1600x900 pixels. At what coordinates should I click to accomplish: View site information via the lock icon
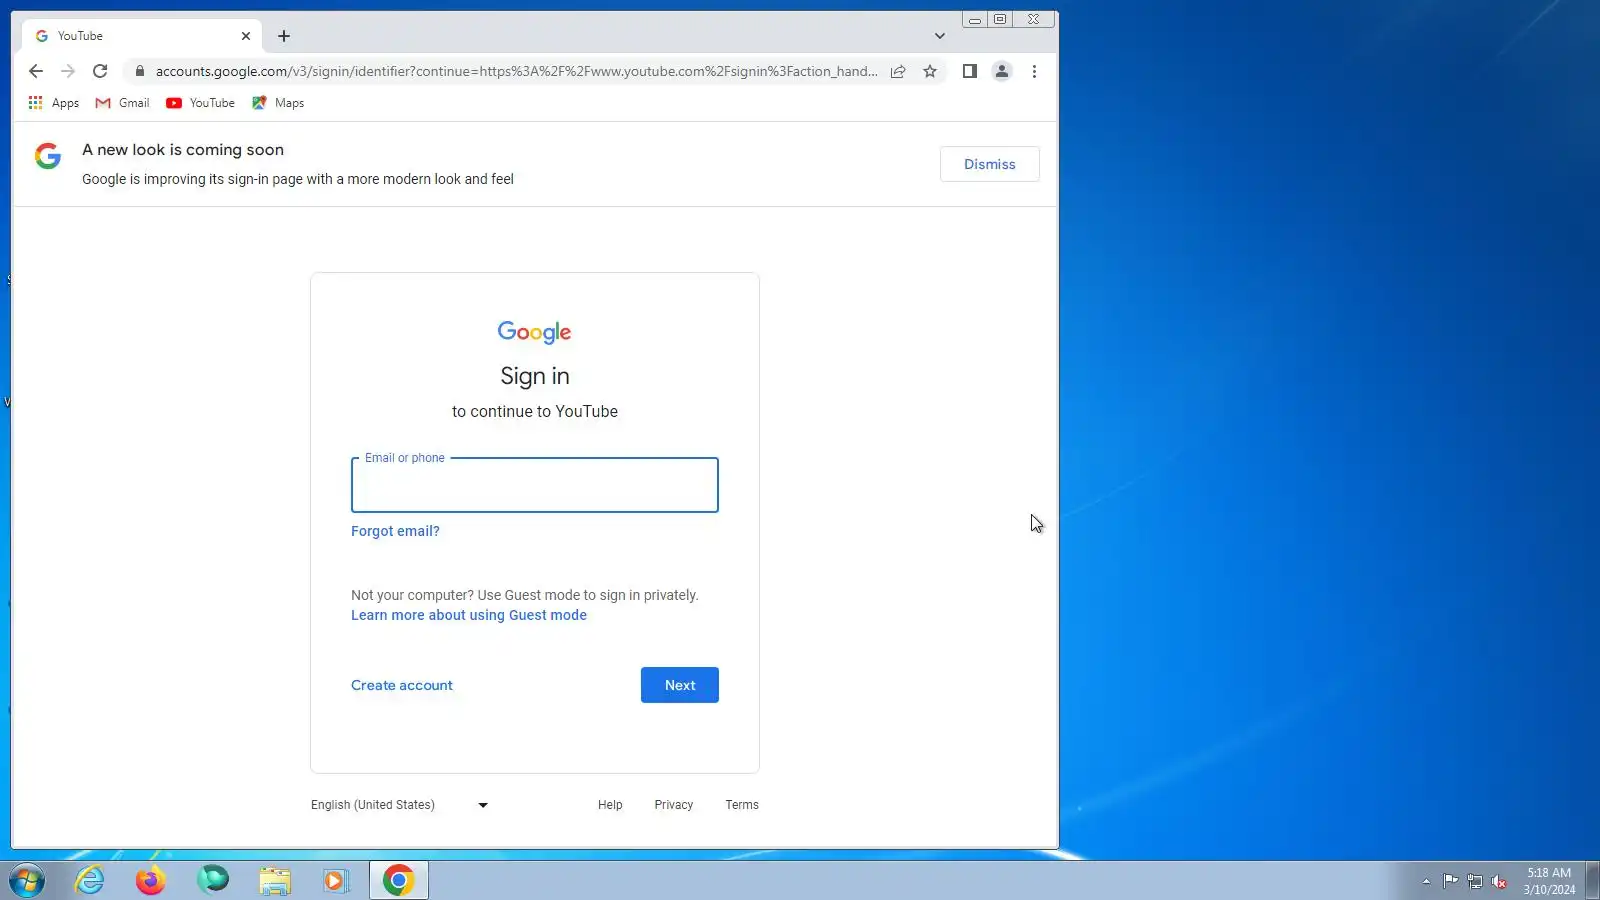coord(140,71)
